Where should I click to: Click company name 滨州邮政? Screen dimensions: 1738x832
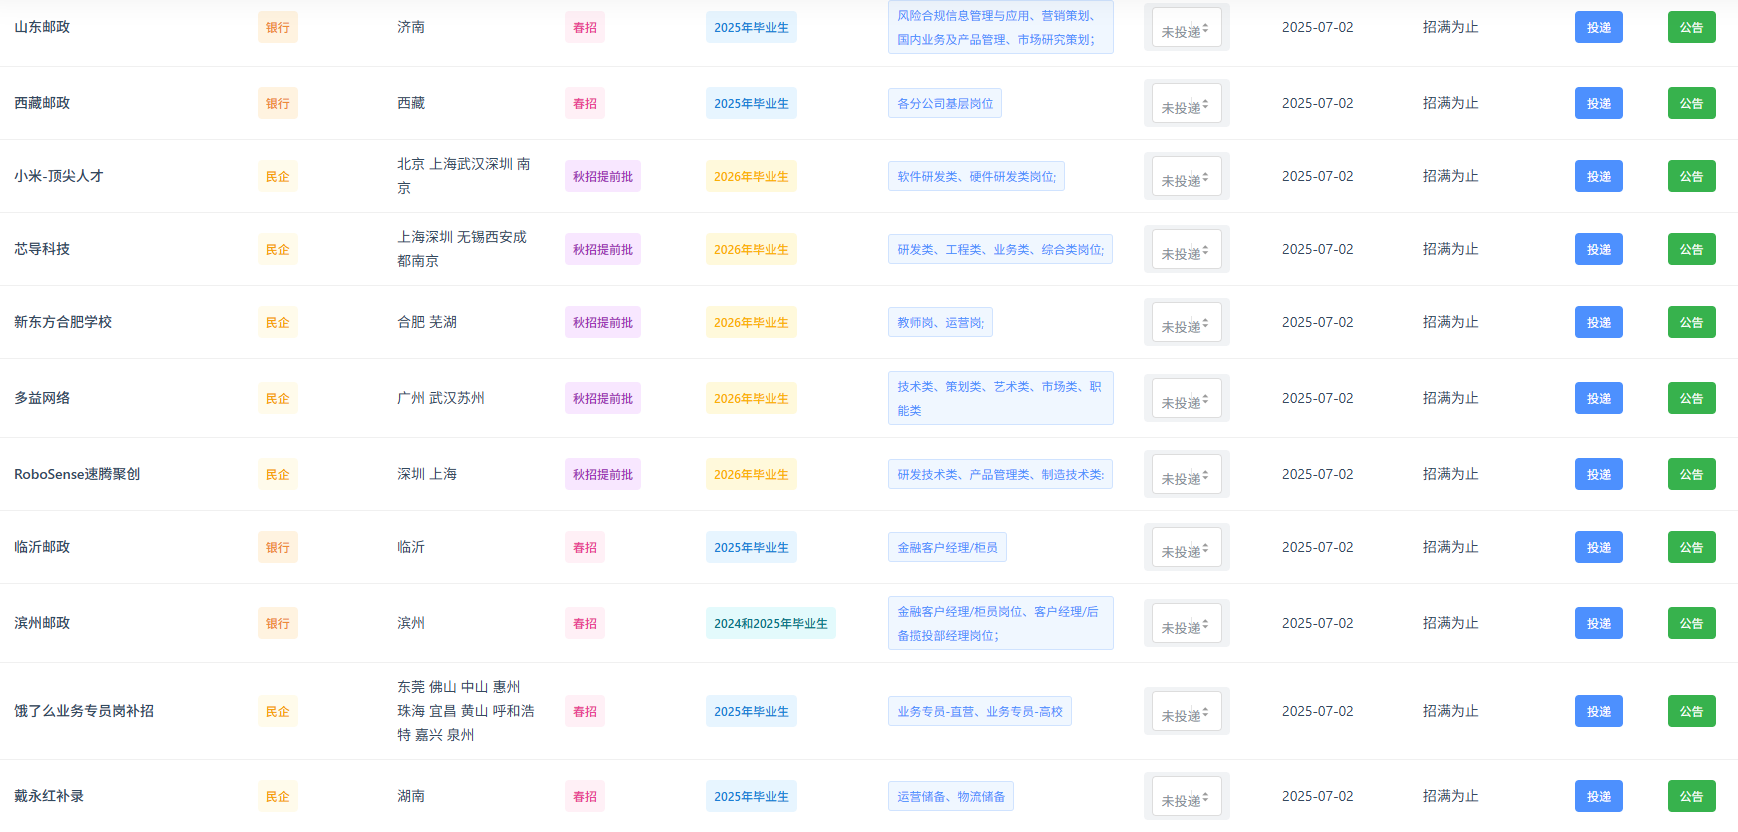pos(42,623)
